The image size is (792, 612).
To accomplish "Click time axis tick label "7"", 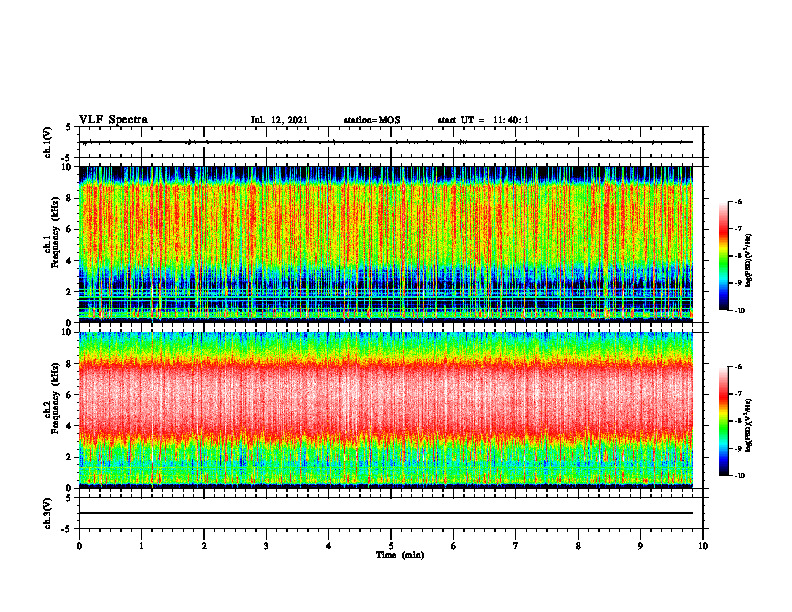I will tap(516, 546).
